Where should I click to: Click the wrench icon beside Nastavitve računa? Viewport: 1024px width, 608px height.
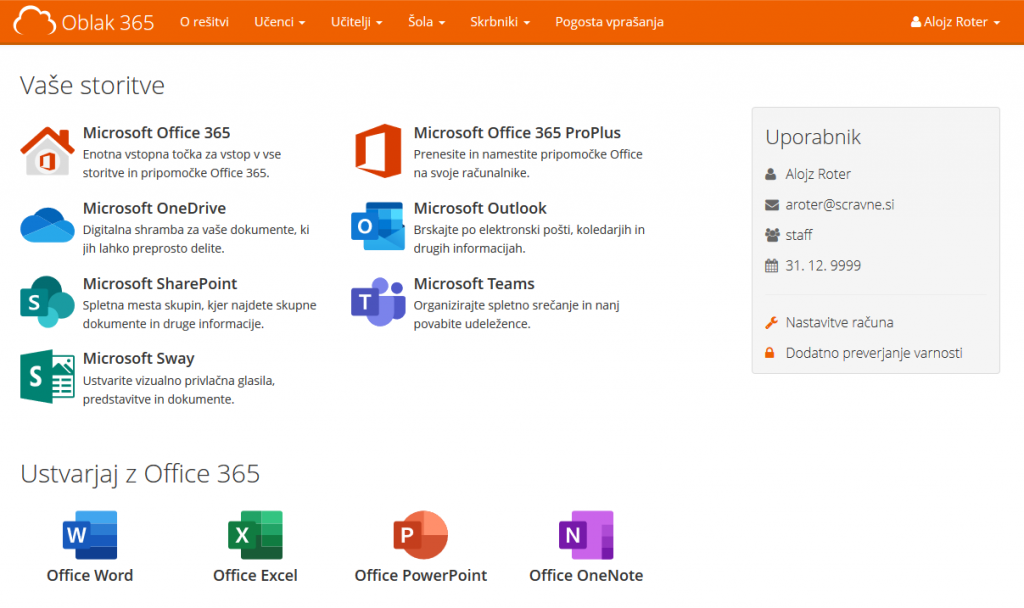tap(771, 323)
